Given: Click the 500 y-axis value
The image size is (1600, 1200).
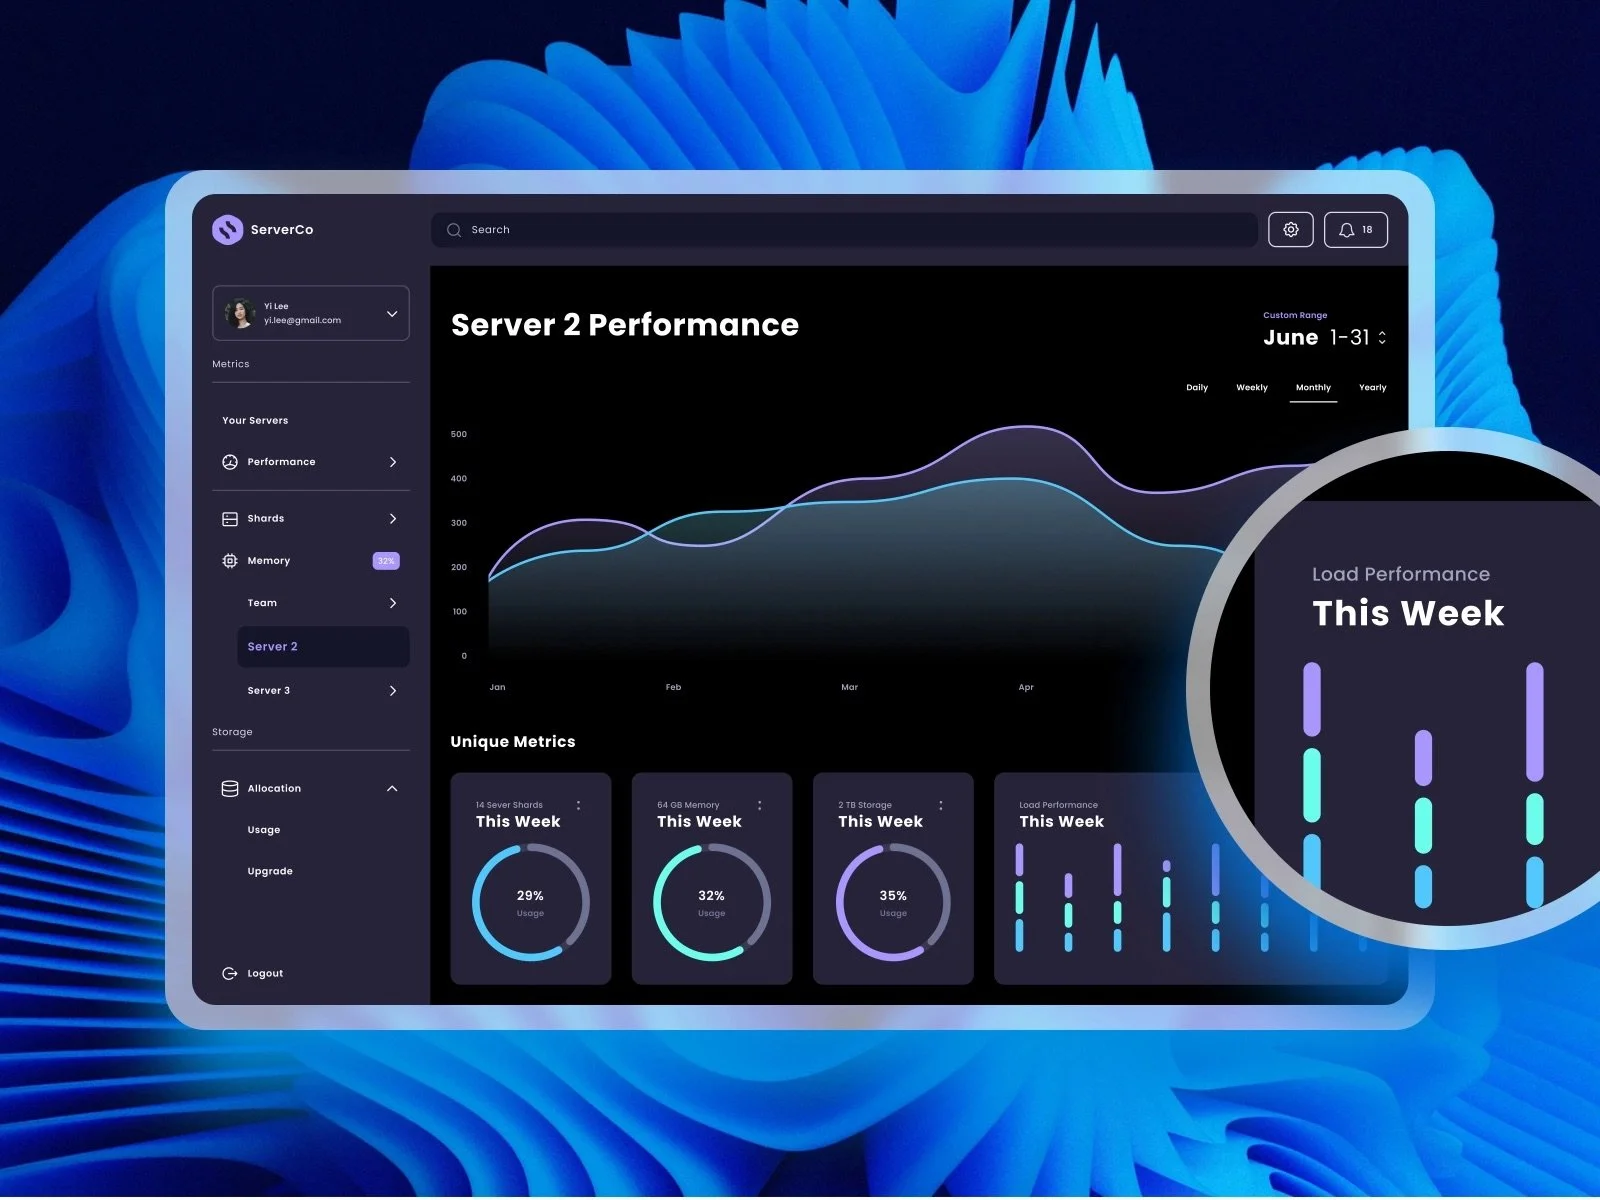Looking at the screenshot, I should (x=459, y=435).
